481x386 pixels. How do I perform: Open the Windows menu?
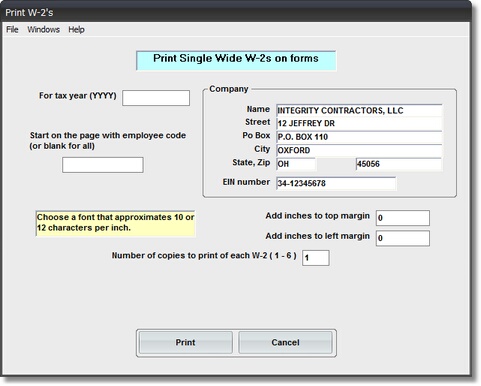[x=43, y=29]
